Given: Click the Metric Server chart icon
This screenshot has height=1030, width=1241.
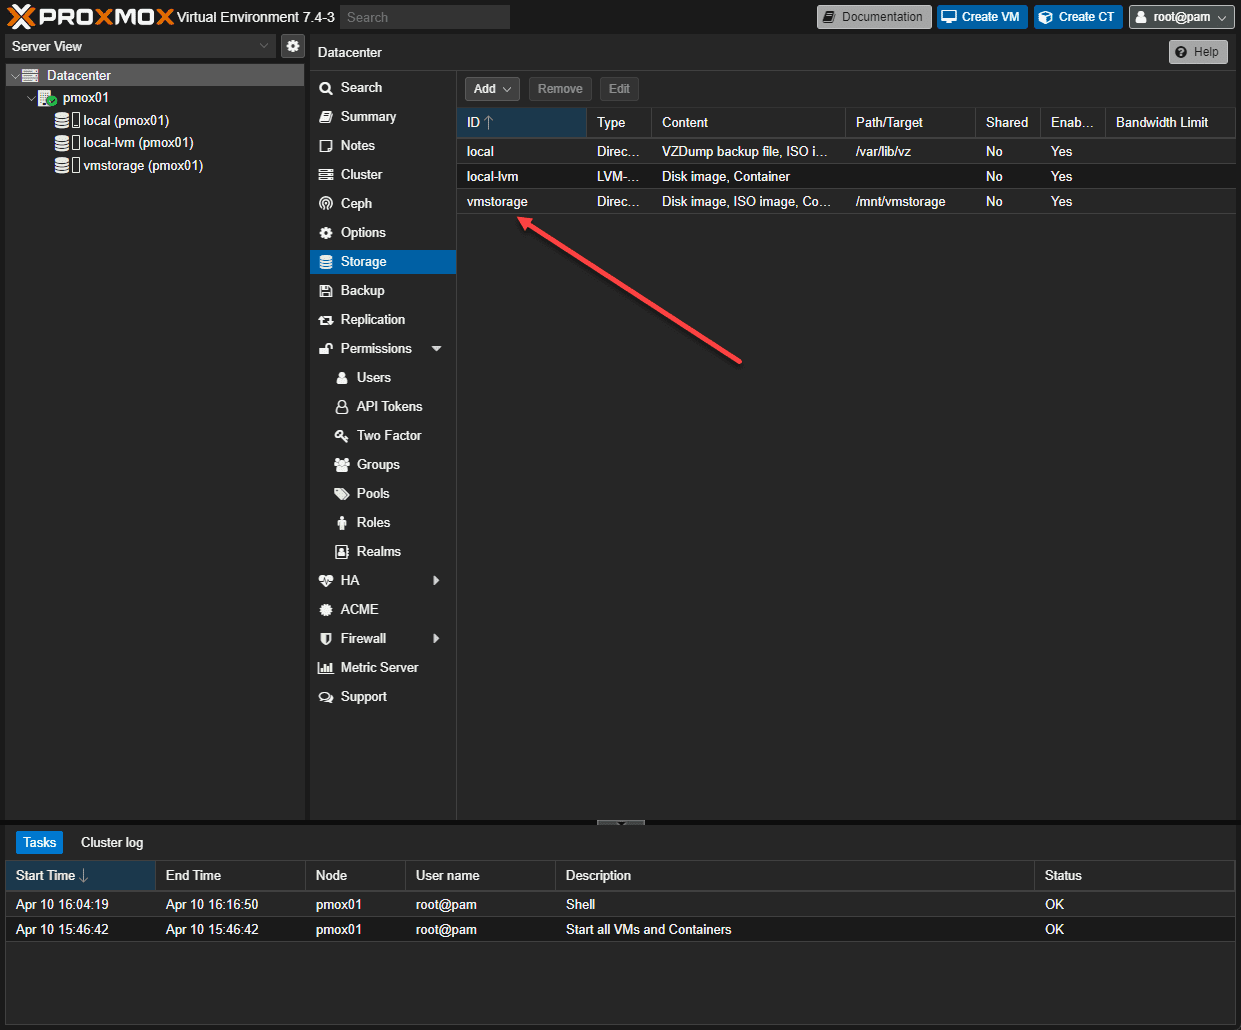Looking at the screenshot, I should point(326,668).
